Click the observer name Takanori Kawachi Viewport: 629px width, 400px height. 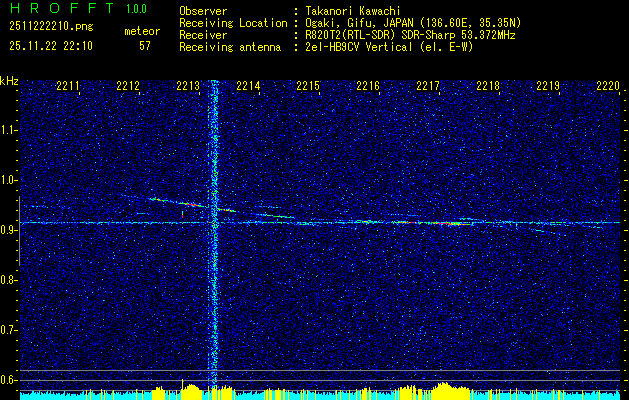tap(353, 11)
